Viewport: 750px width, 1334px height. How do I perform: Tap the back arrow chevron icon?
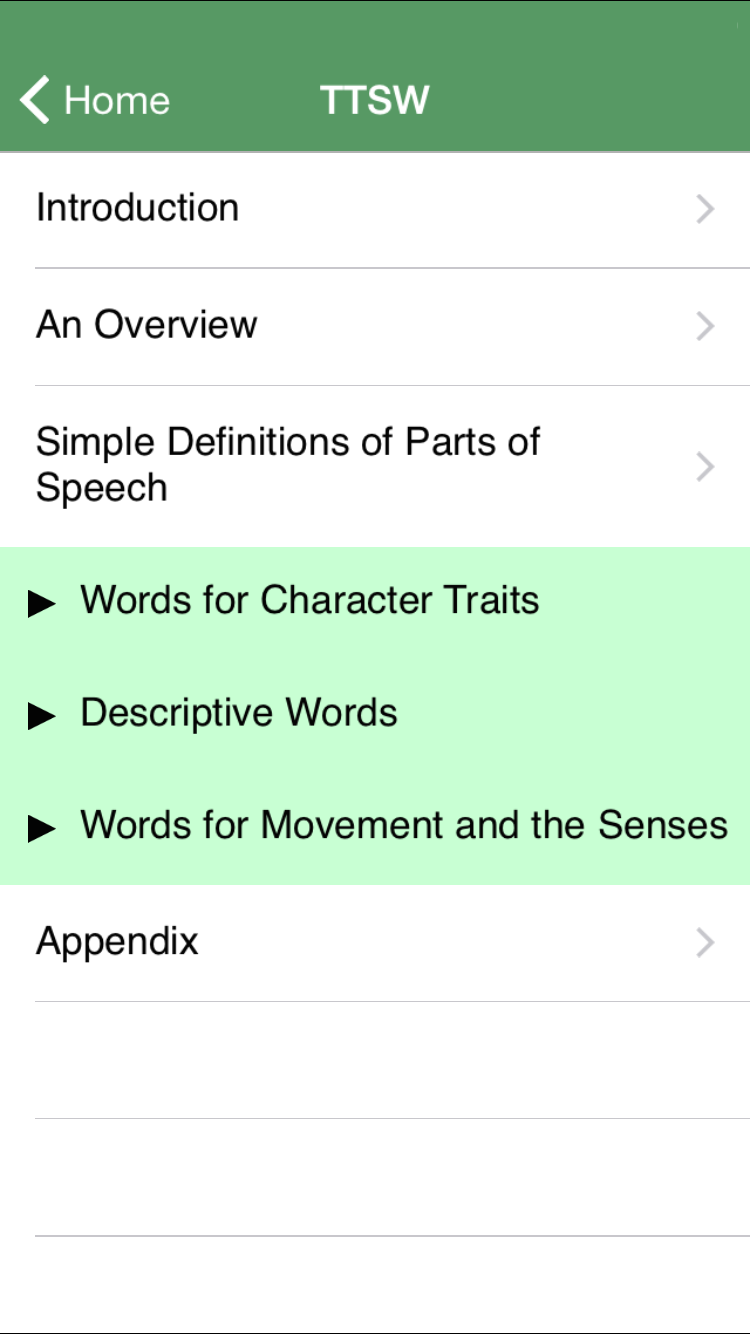pyautogui.click(x=35, y=101)
